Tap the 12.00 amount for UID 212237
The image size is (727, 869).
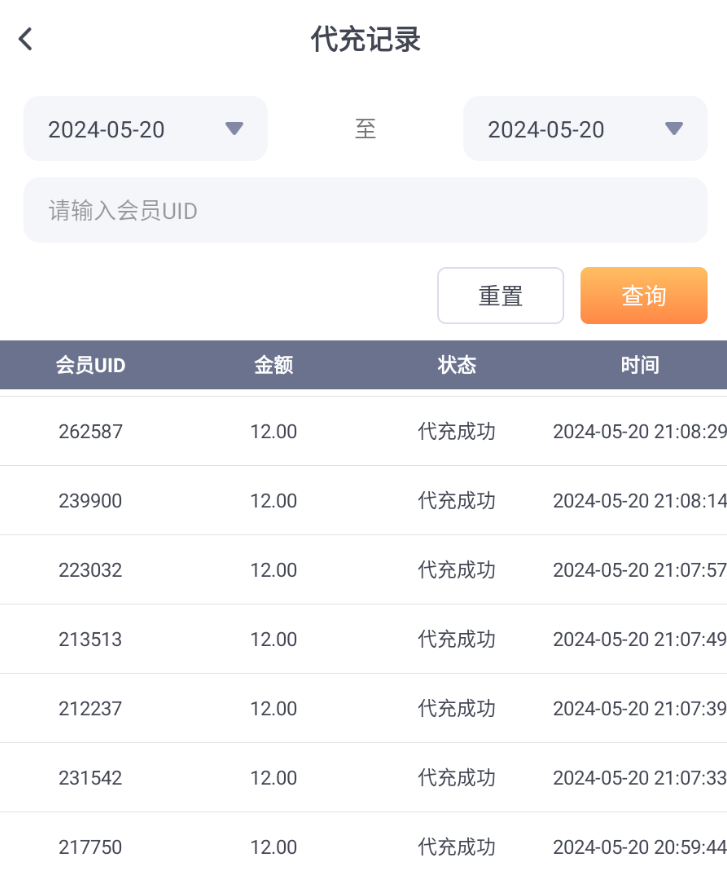(x=273, y=708)
